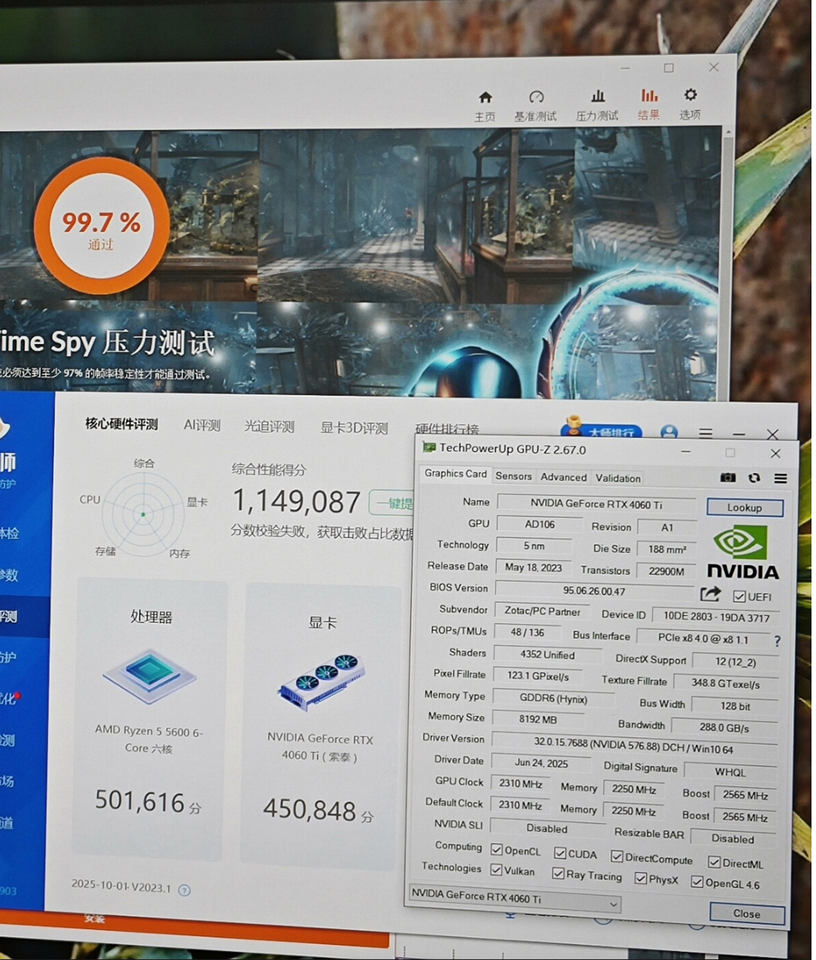Image resolution: width=816 pixels, height=960 pixels.
Task: Open 3DMark stress tests (压力测试) tab
Action: pyautogui.click(x=597, y=105)
